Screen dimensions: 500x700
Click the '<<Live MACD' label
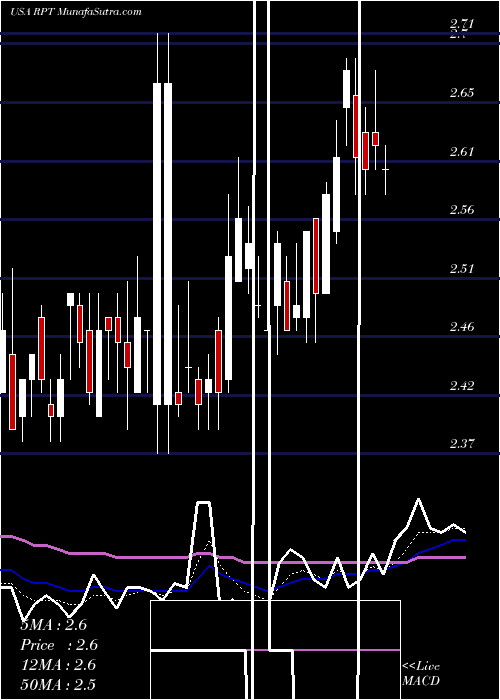pos(421,673)
